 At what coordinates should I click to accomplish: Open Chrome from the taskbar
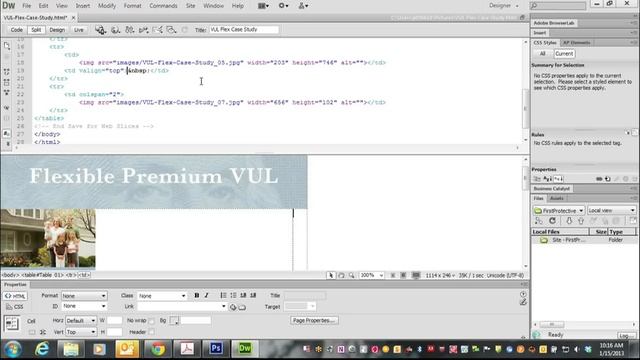(158, 349)
